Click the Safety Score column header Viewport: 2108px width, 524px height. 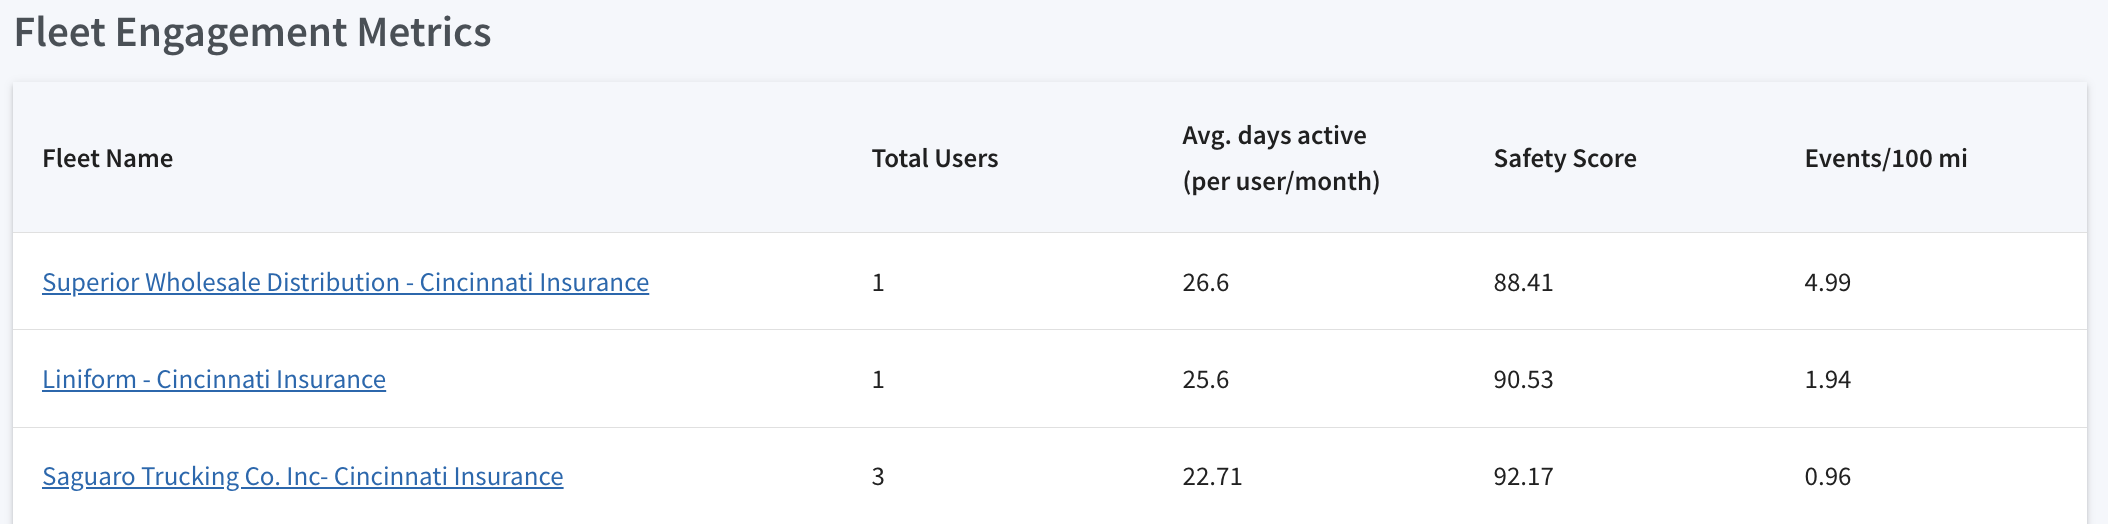click(x=1565, y=158)
